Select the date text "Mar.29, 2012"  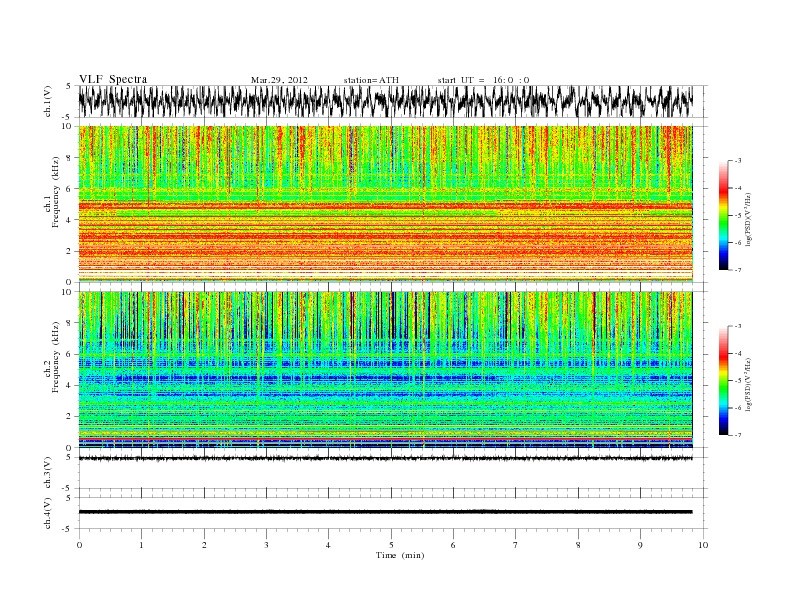(279, 80)
